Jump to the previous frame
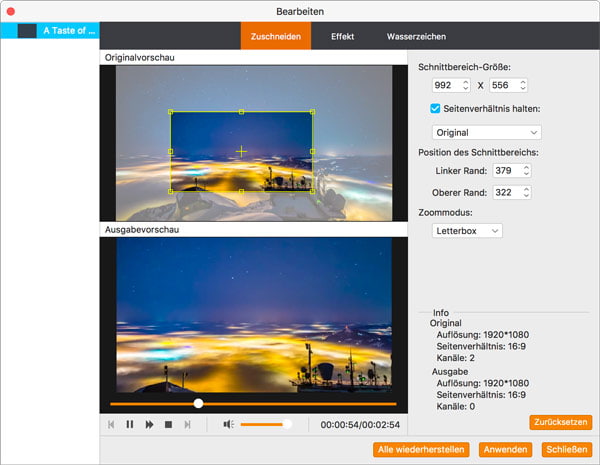Image resolution: width=600 pixels, height=465 pixels. tap(111, 424)
